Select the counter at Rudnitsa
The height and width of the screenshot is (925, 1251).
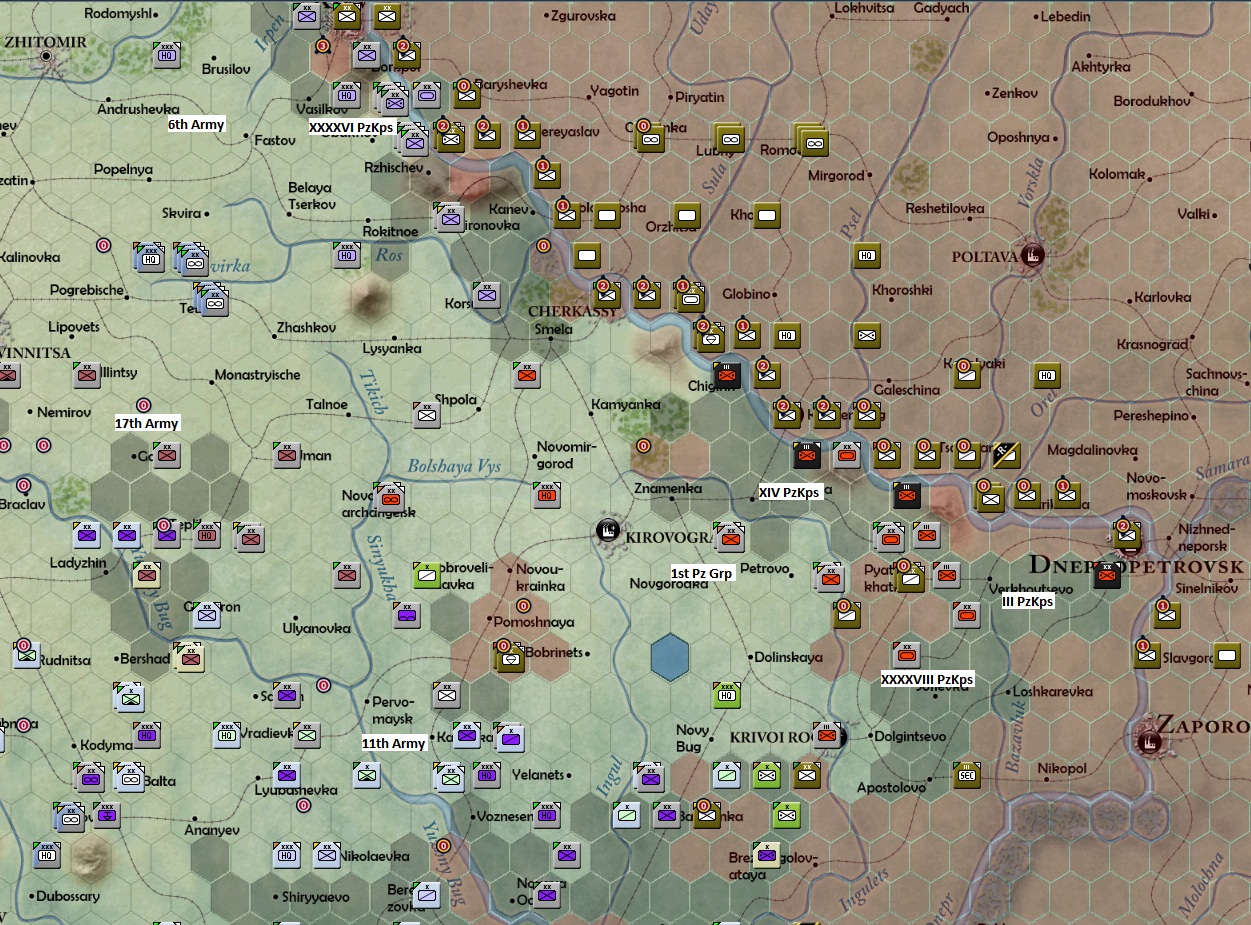[27, 655]
